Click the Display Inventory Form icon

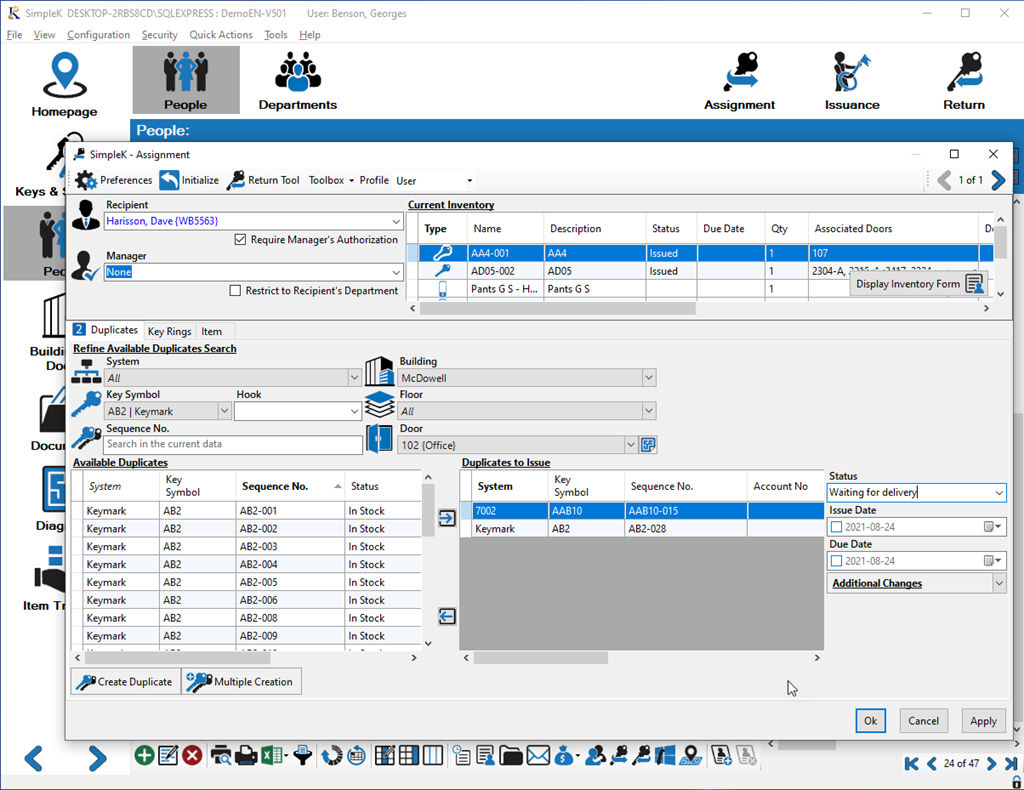(x=974, y=284)
